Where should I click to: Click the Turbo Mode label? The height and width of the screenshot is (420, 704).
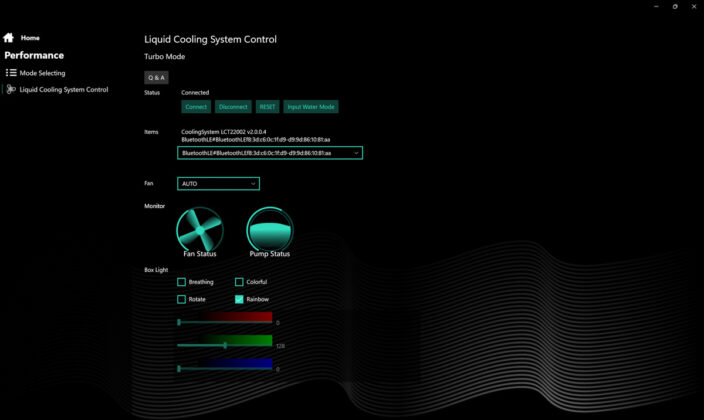(x=164, y=57)
